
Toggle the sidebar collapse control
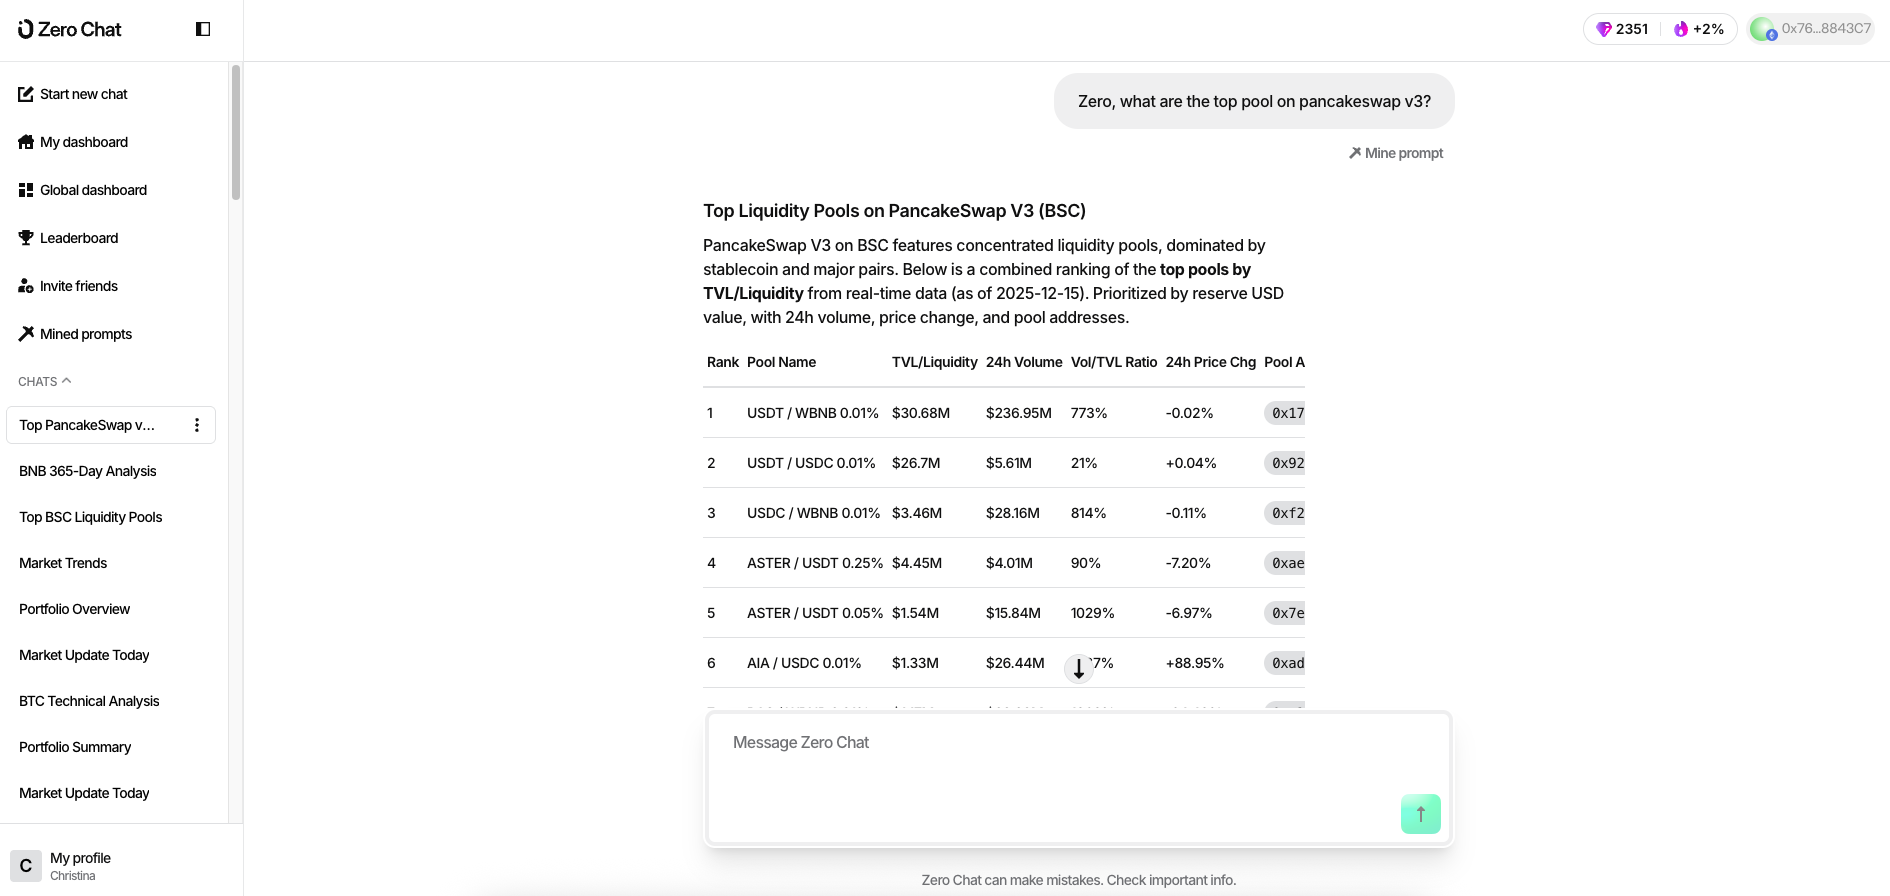[x=203, y=29]
